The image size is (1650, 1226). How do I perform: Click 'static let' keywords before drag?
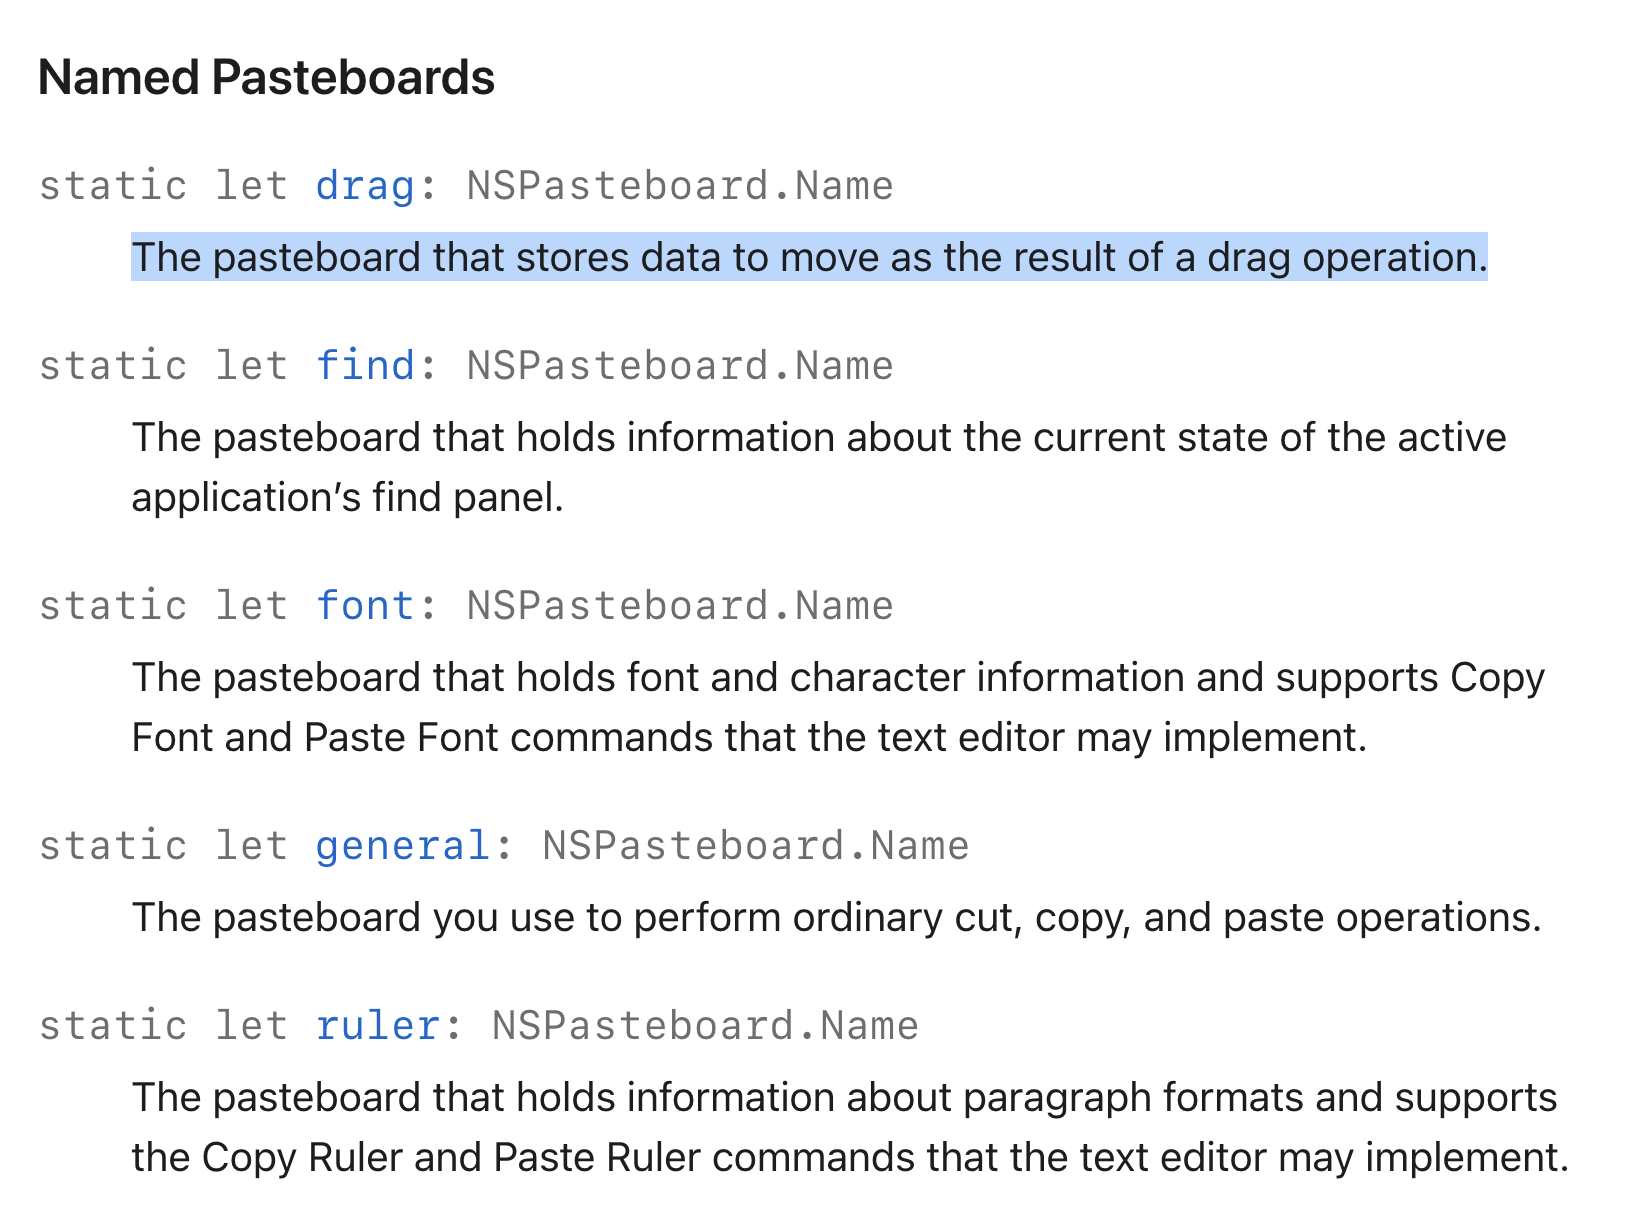click(164, 186)
